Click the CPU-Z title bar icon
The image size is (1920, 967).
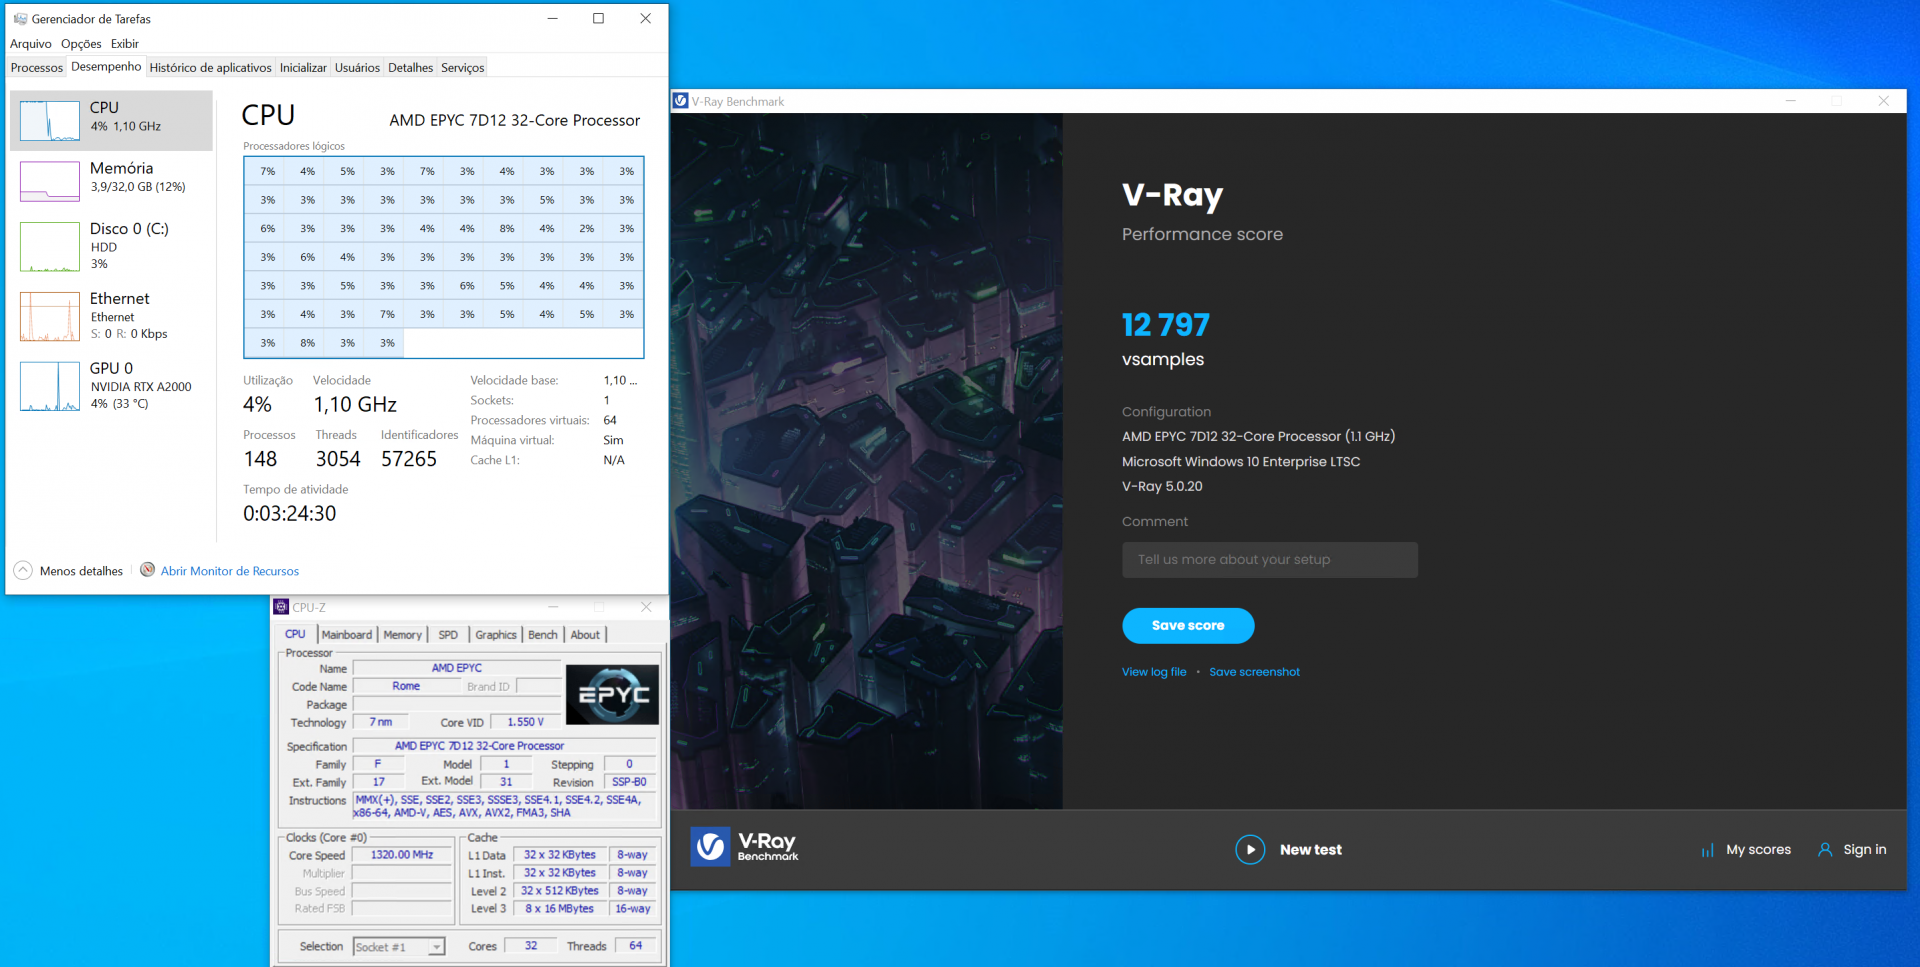(x=282, y=607)
